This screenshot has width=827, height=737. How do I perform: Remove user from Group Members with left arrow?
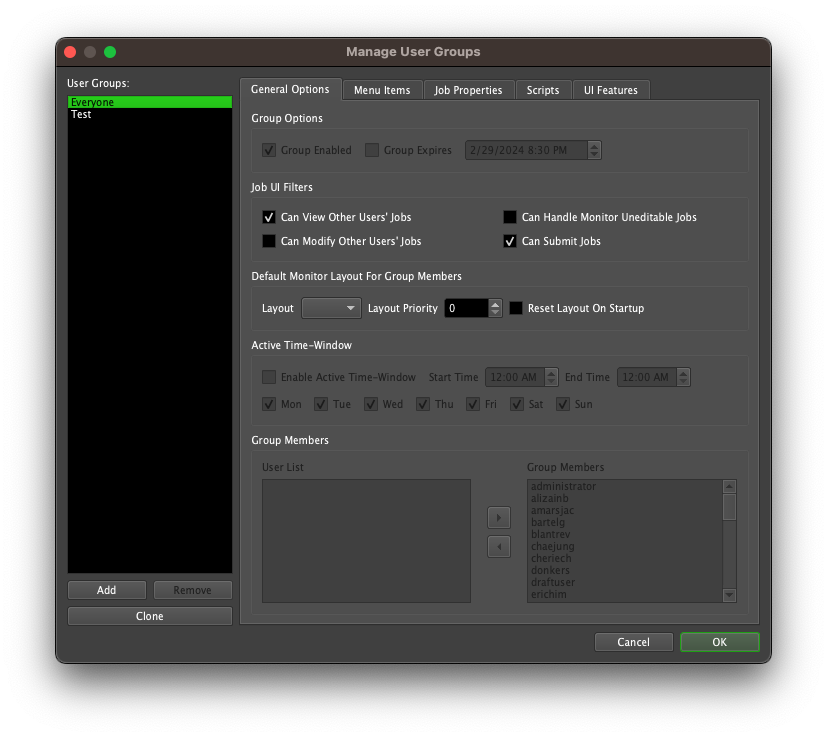click(499, 546)
